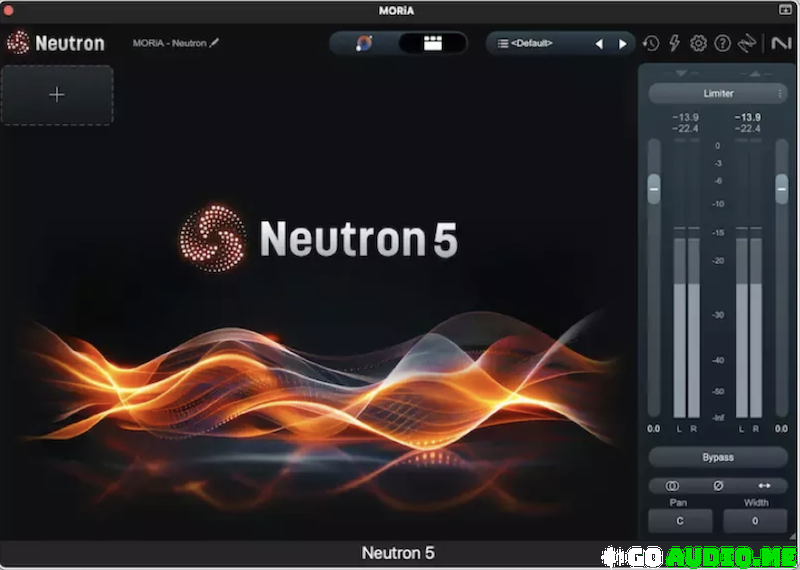Toggle channel swap with the double-arrow icon

(764, 485)
